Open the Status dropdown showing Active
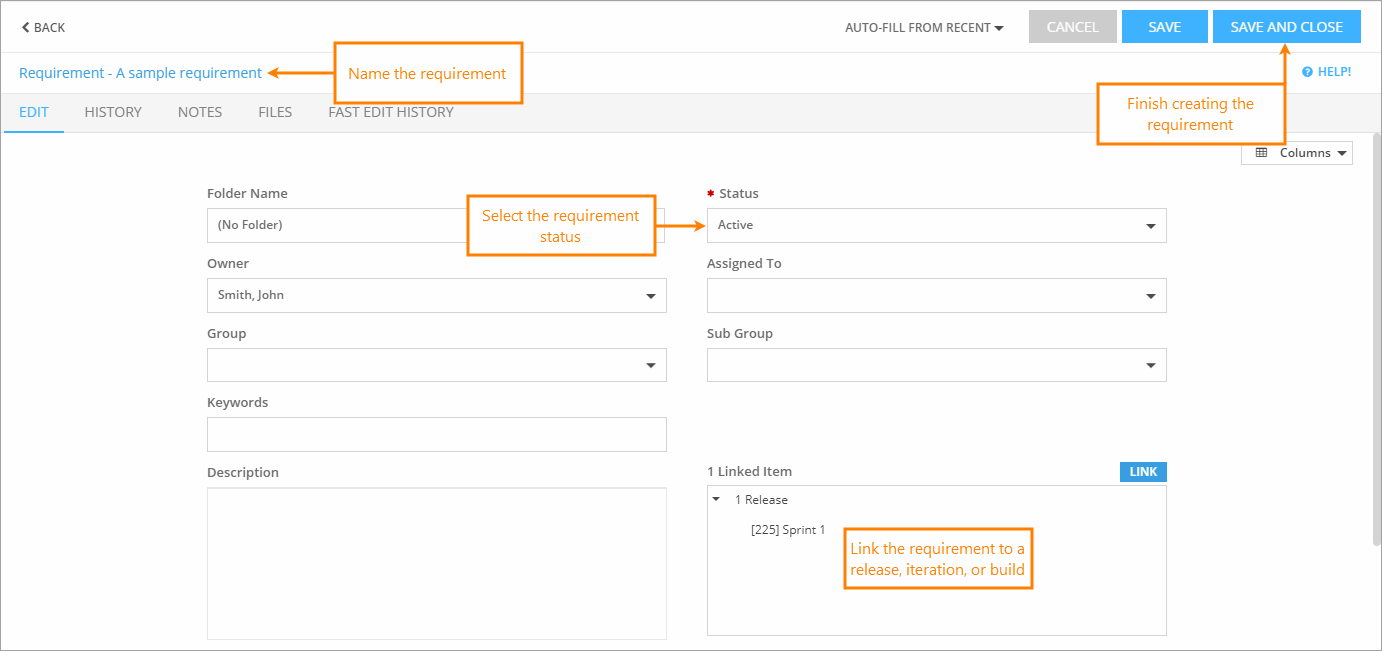 [1149, 225]
